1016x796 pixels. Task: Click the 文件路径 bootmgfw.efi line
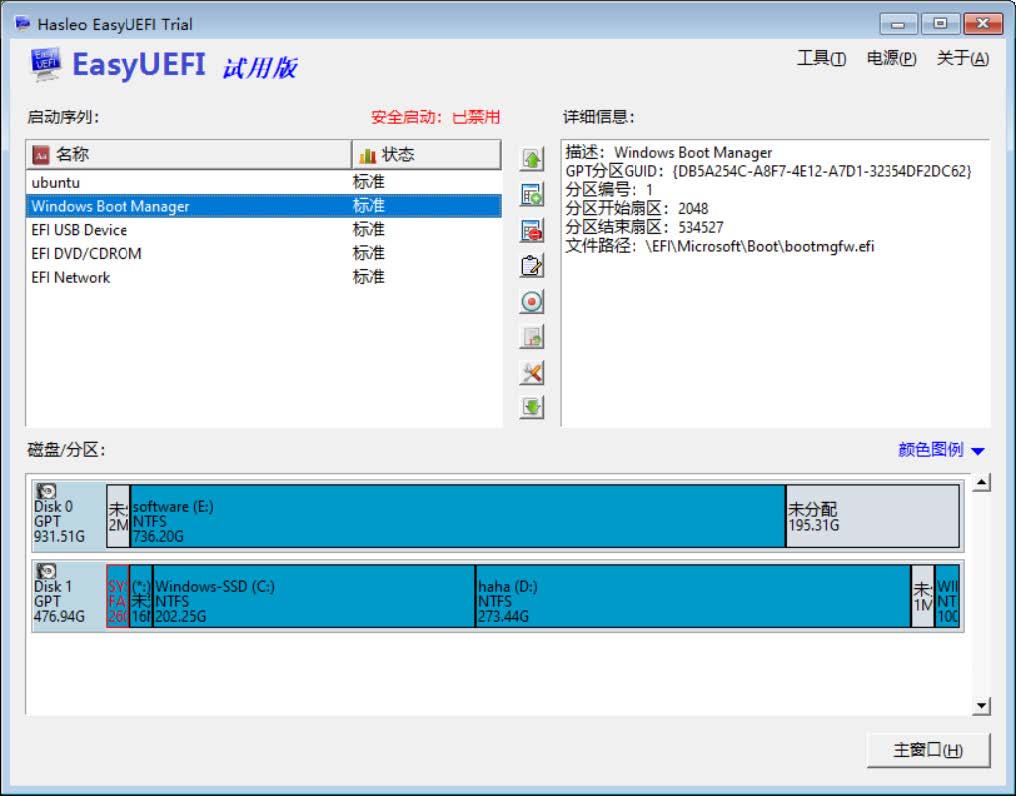click(720, 246)
